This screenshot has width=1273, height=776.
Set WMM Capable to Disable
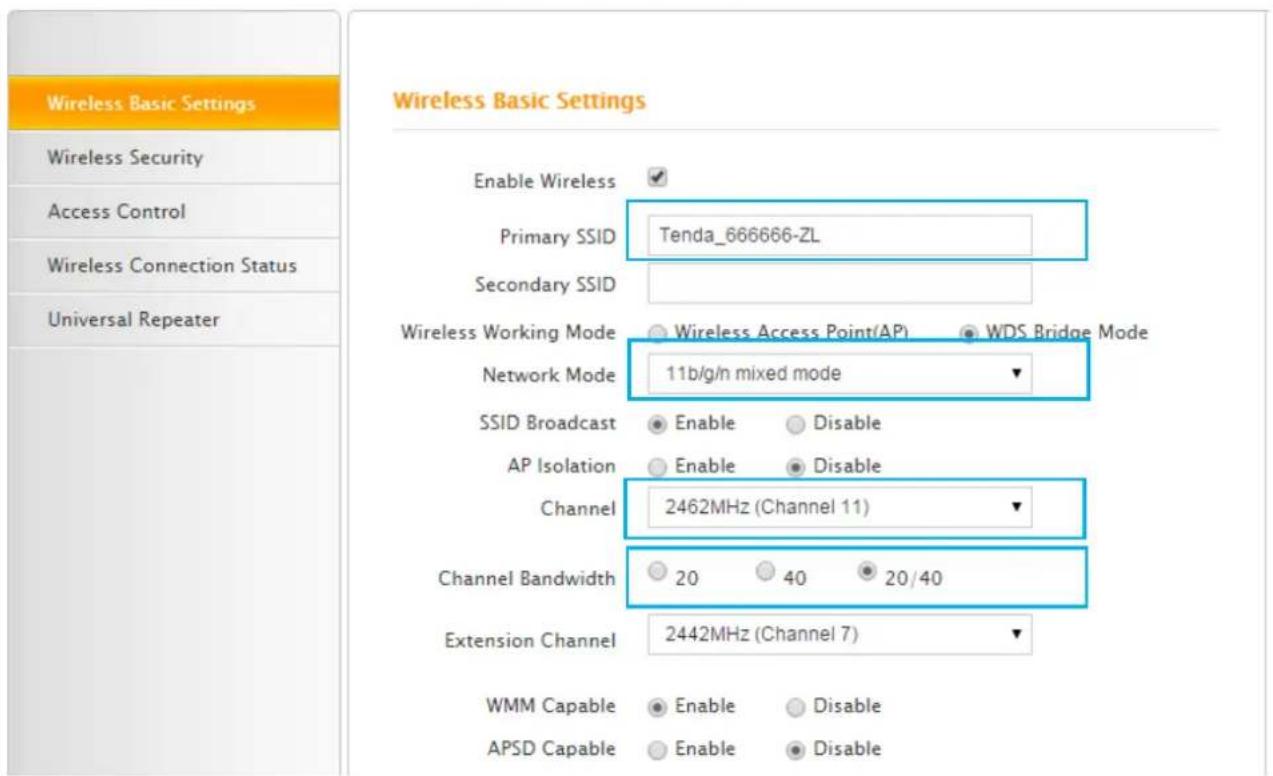pos(795,706)
